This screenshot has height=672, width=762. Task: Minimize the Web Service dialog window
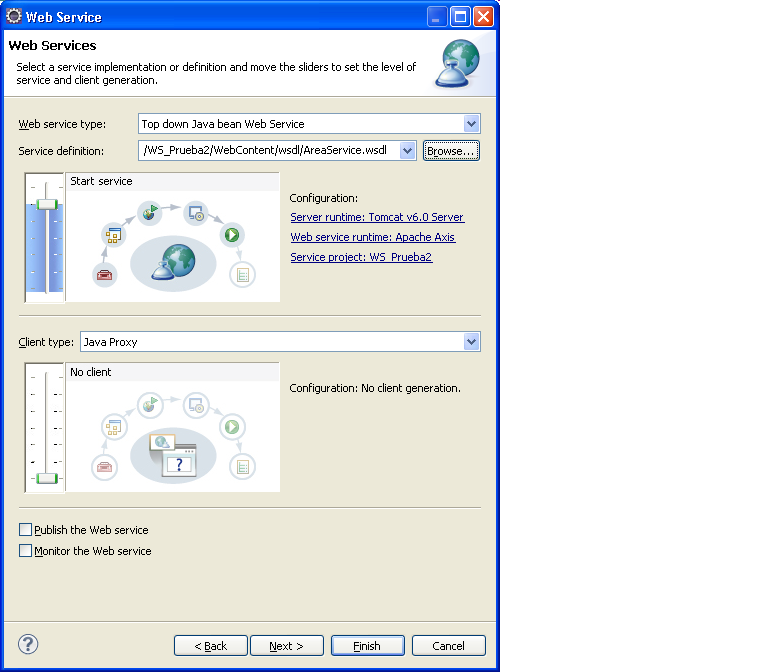(x=437, y=17)
